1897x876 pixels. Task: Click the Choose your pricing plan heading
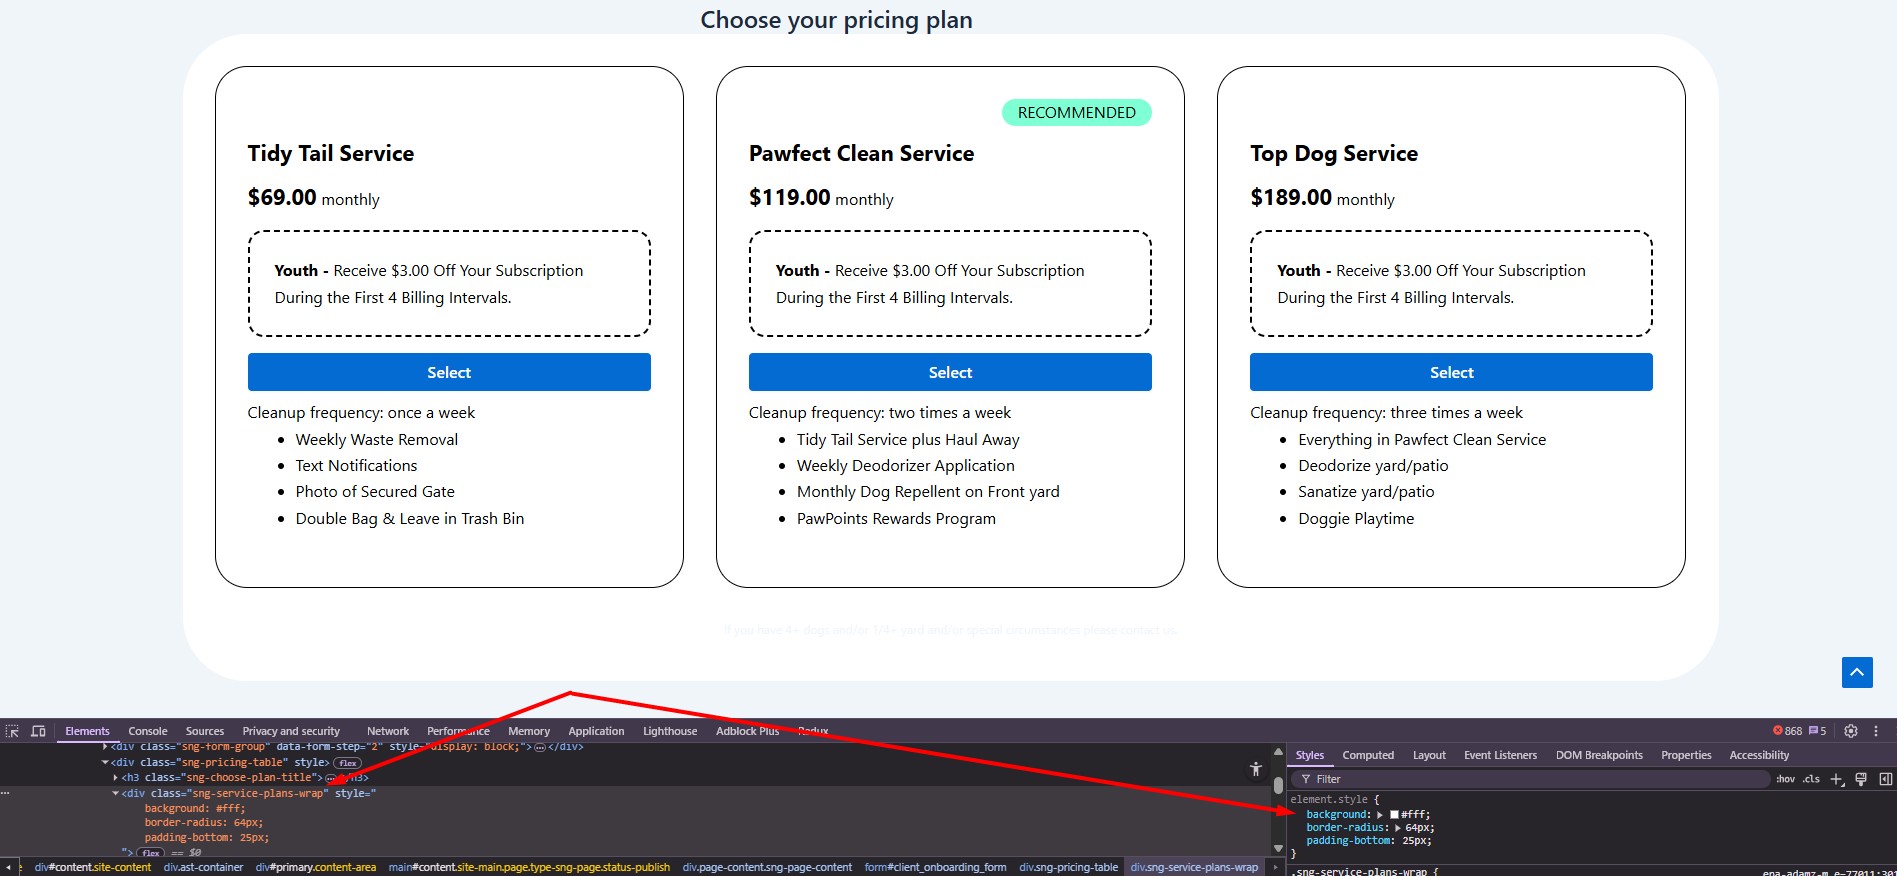click(x=836, y=19)
